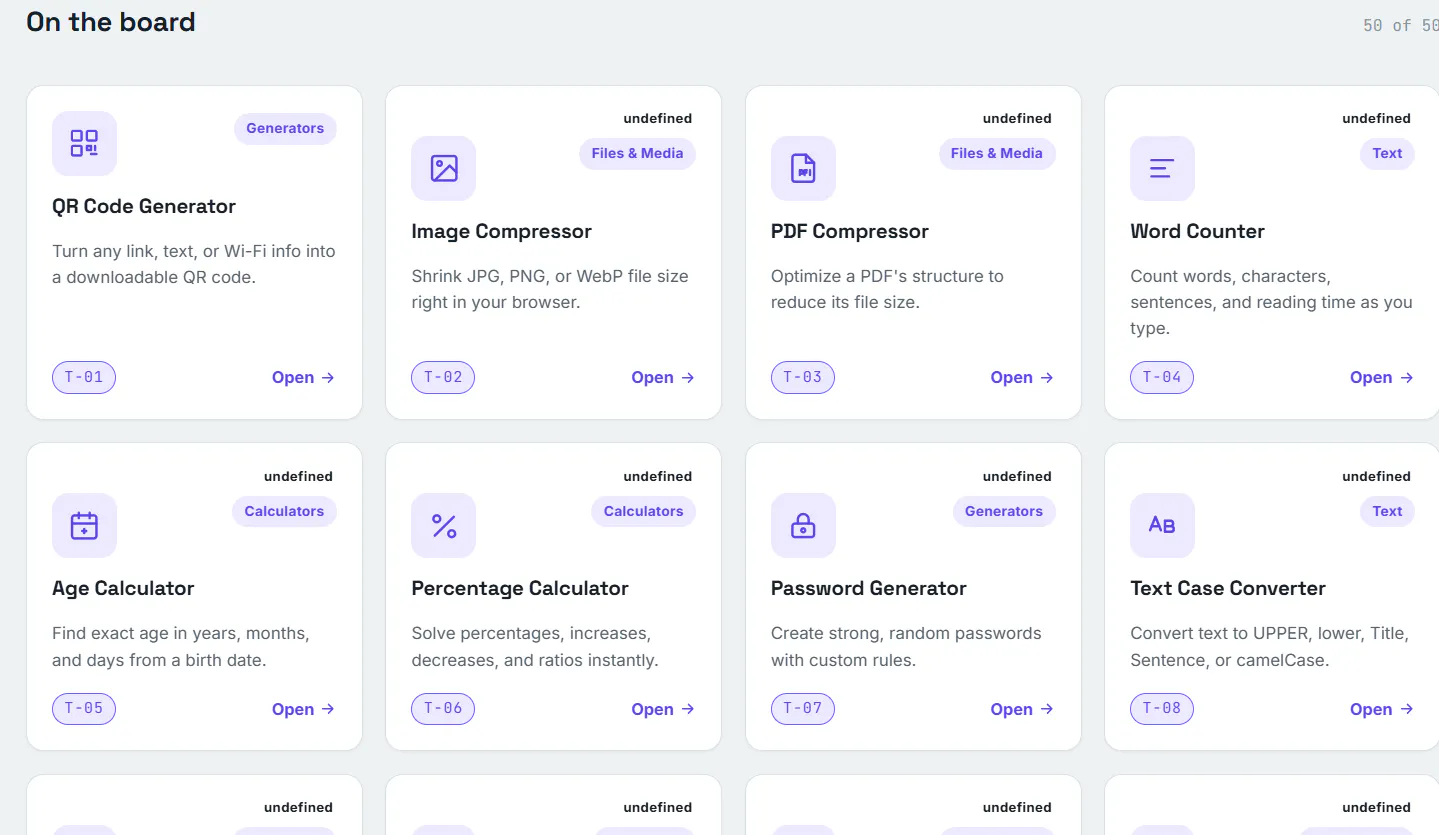Click the QR Code Generator title
1439x835 pixels.
coord(144,206)
